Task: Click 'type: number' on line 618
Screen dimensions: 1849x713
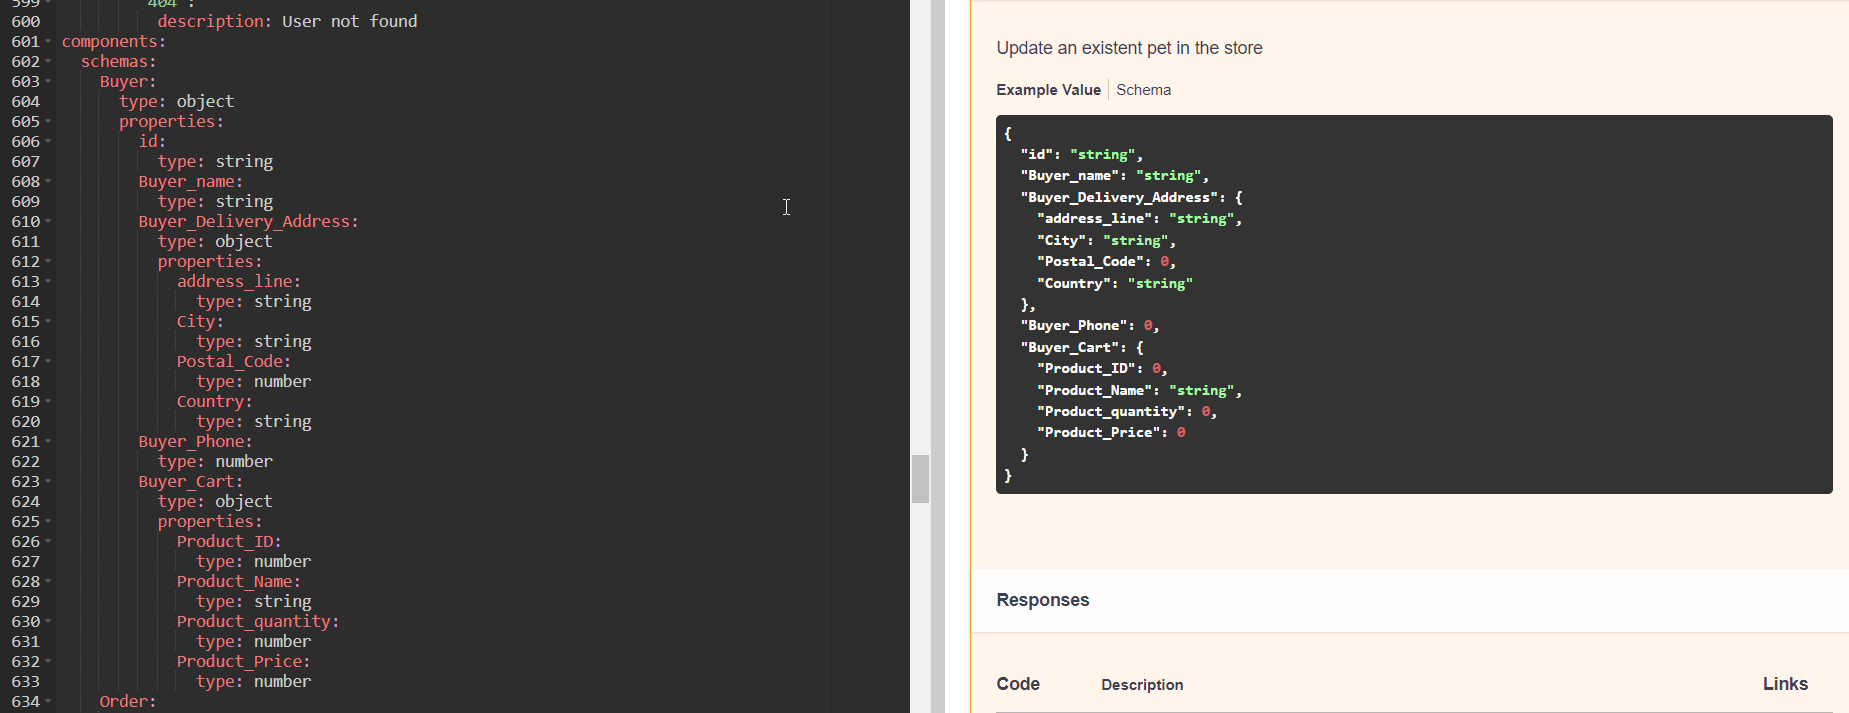Action: [x=253, y=382]
